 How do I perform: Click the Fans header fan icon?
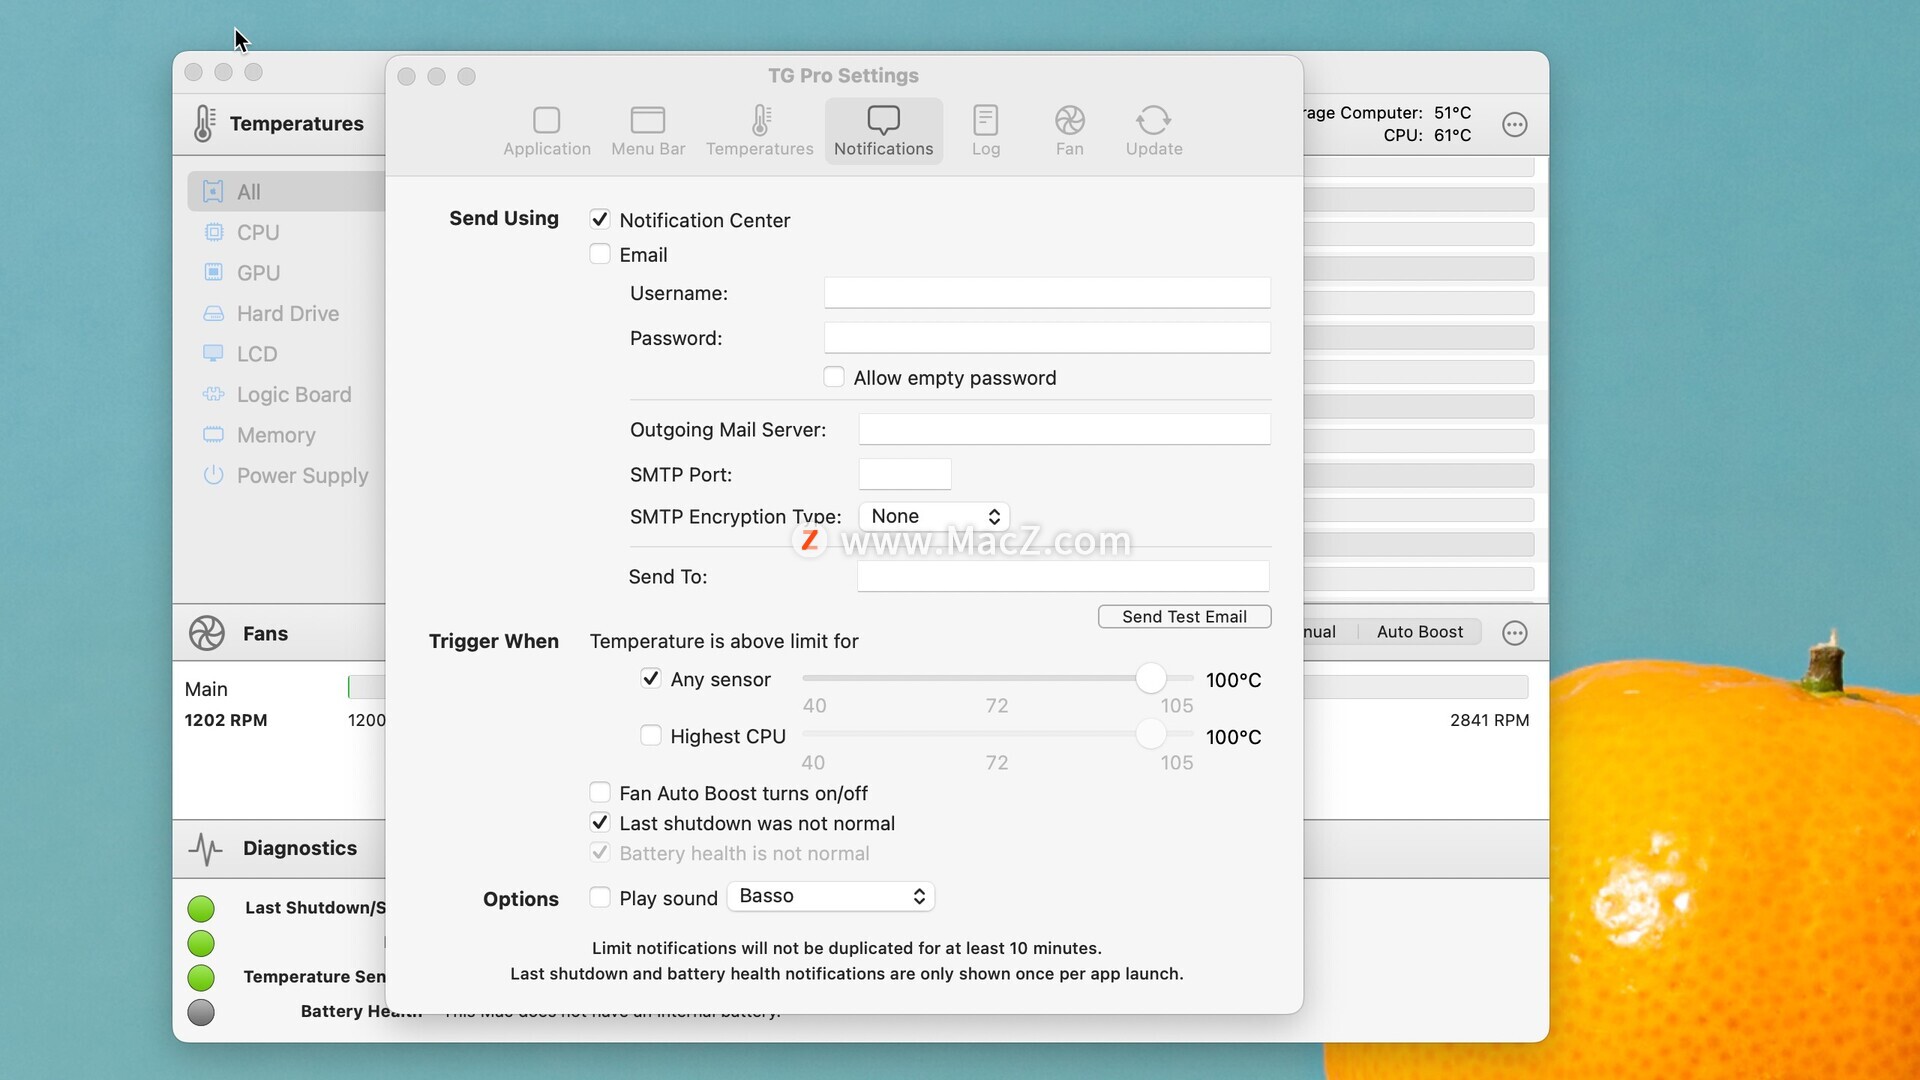pyautogui.click(x=207, y=633)
